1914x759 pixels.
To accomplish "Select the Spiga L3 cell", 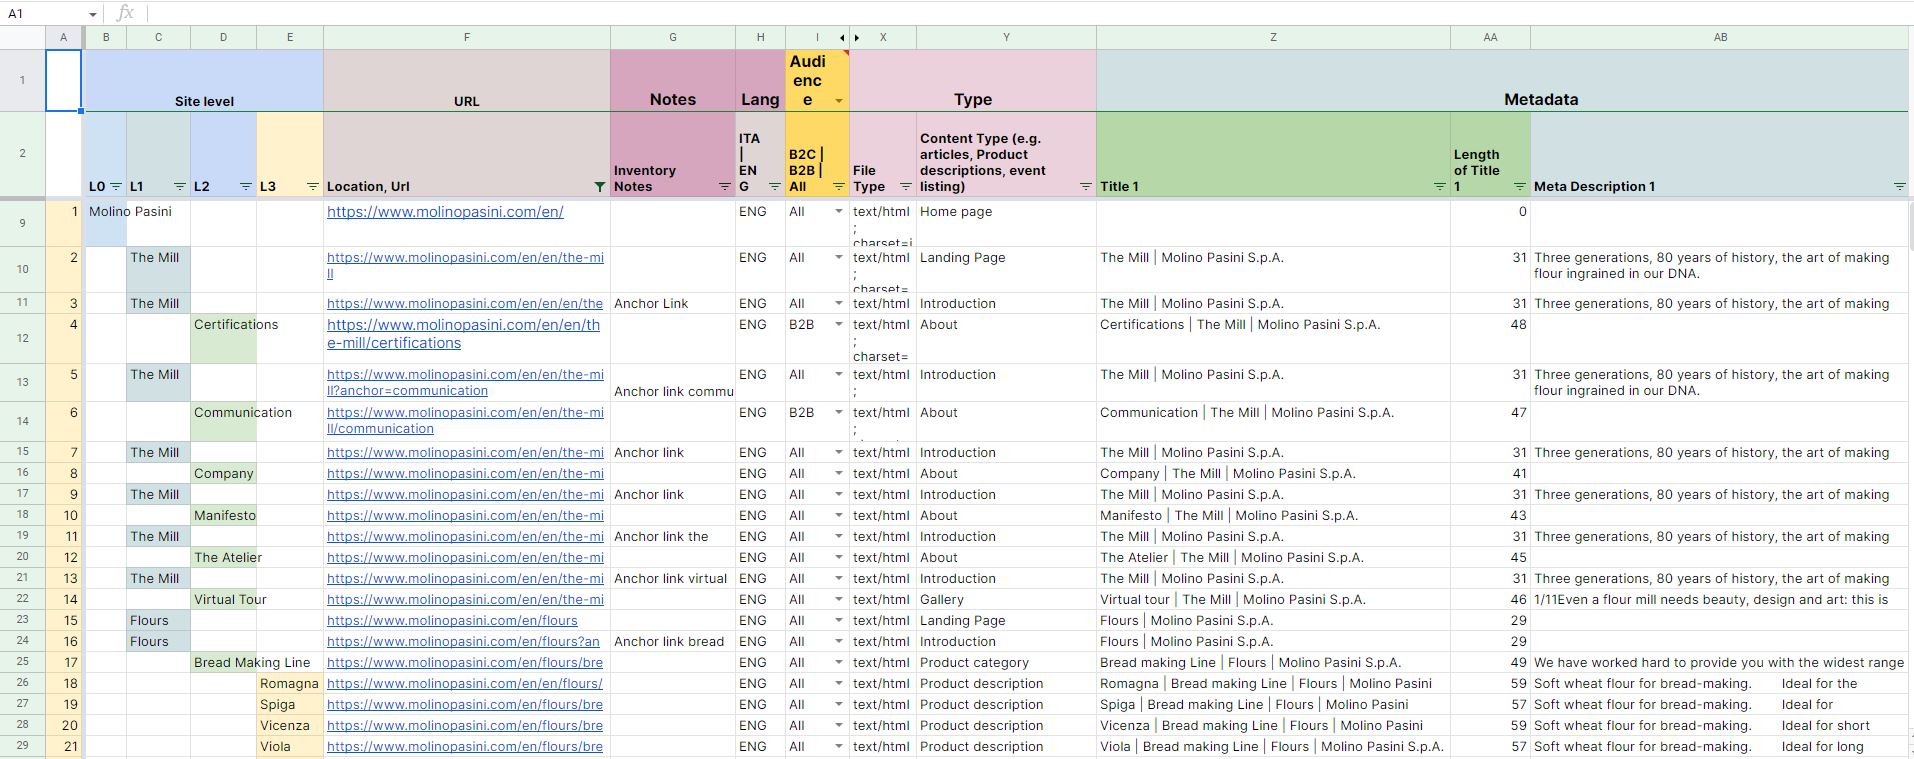I will [290, 705].
